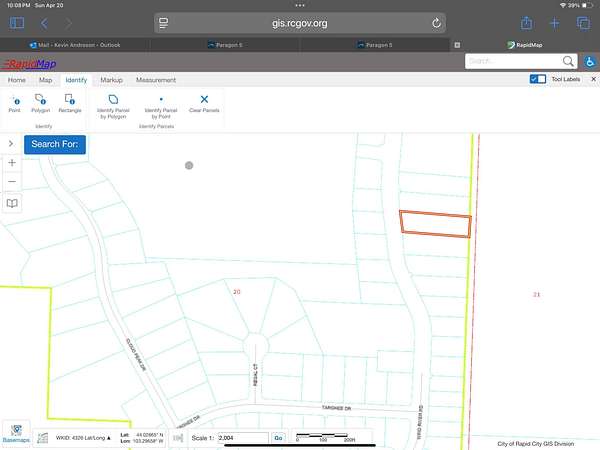Click the Go button next to scale

[279, 438]
